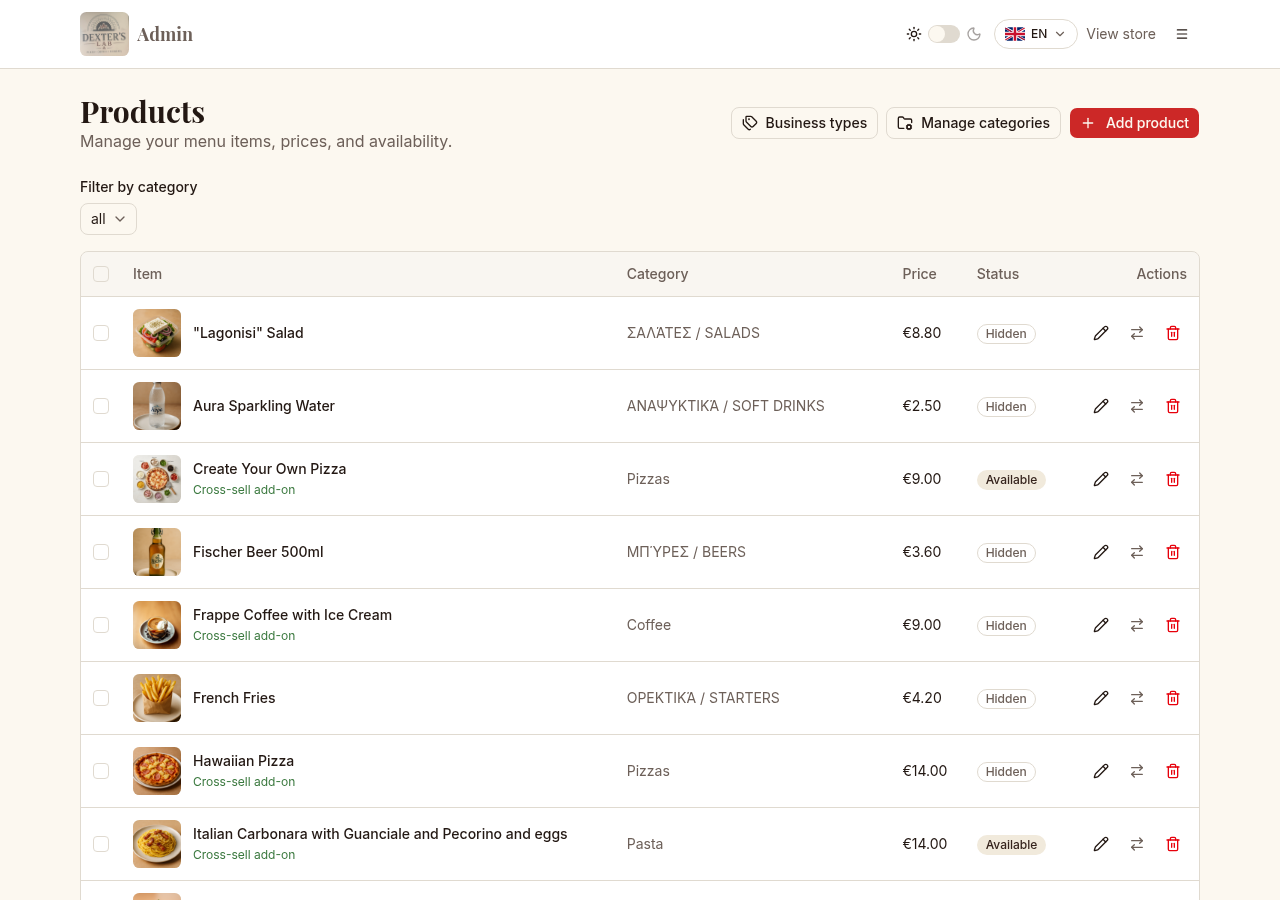The height and width of the screenshot is (900, 1280).
Task: Edit the Italian Carbonara product
Action: click(x=1101, y=844)
